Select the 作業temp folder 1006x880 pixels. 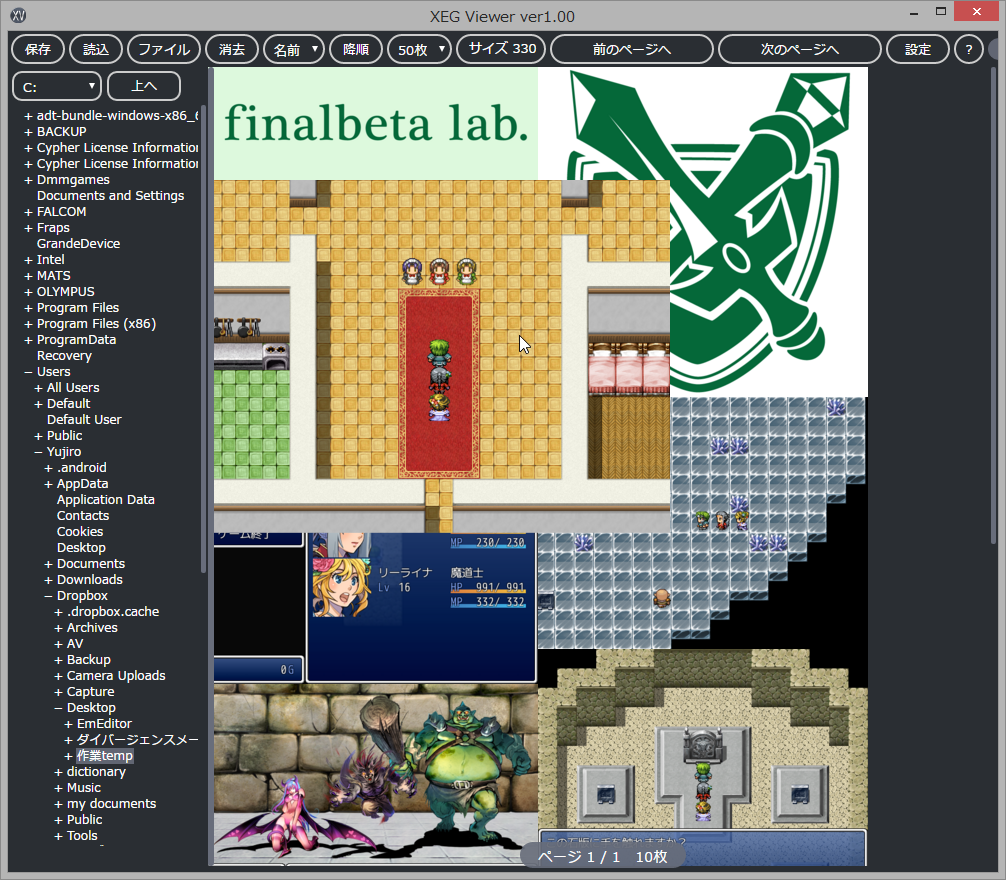coord(105,756)
